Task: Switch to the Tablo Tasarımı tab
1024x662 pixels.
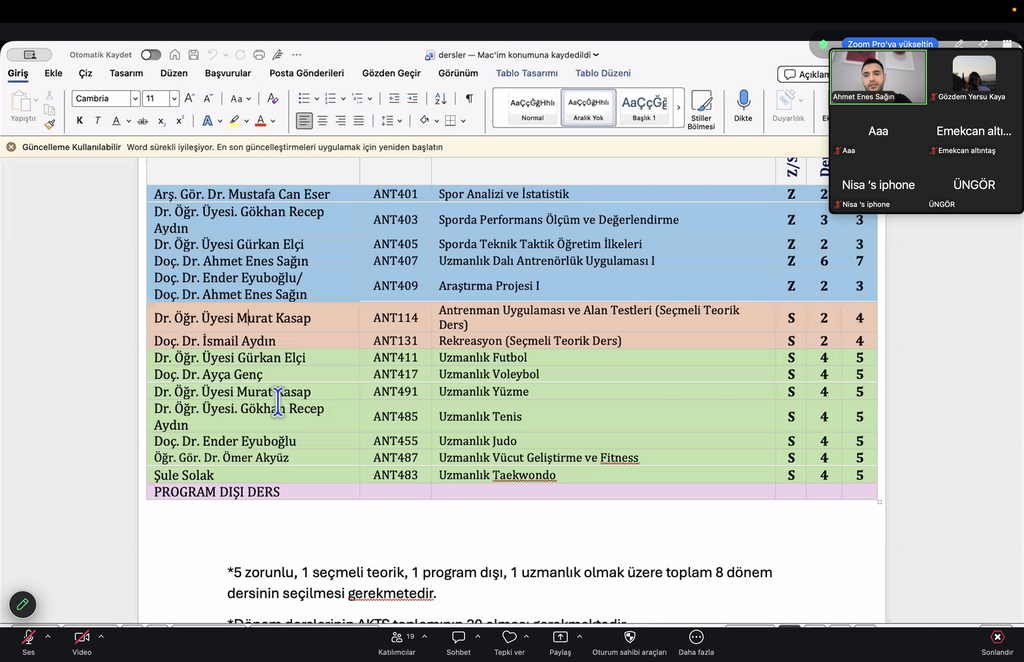Action: 526,73
